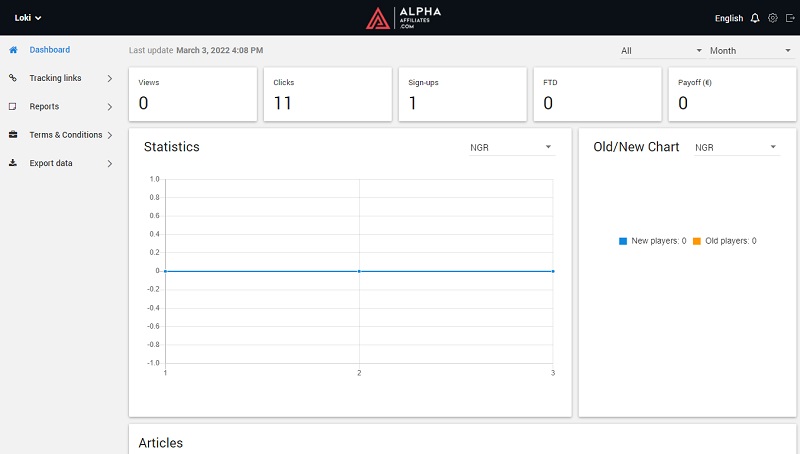Viewport: 800px width, 454px height.
Task: Toggle New players blue legend swatch
Action: click(623, 241)
